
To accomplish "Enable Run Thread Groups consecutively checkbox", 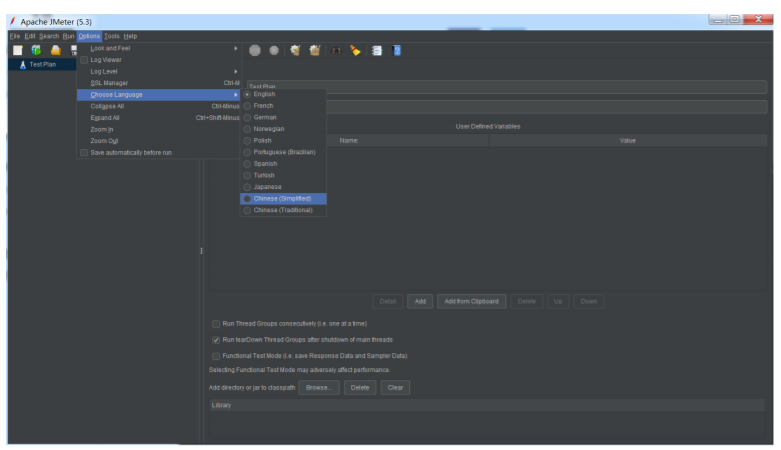I will click(216, 324).
